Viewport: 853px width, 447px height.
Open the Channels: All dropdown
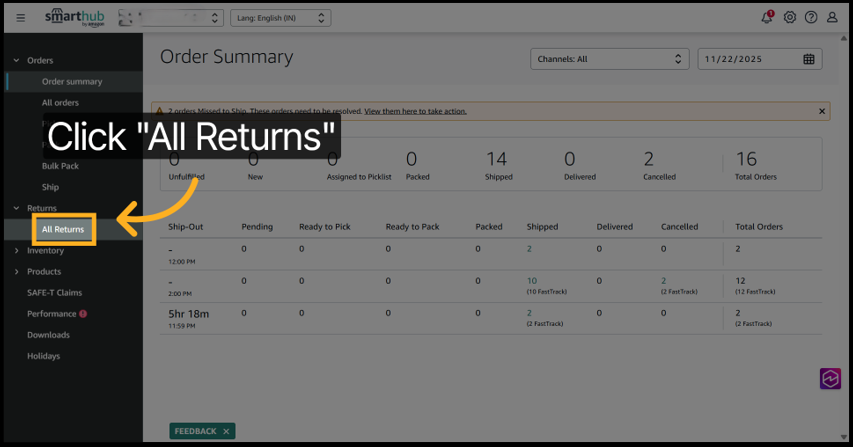tap(609, 59)
